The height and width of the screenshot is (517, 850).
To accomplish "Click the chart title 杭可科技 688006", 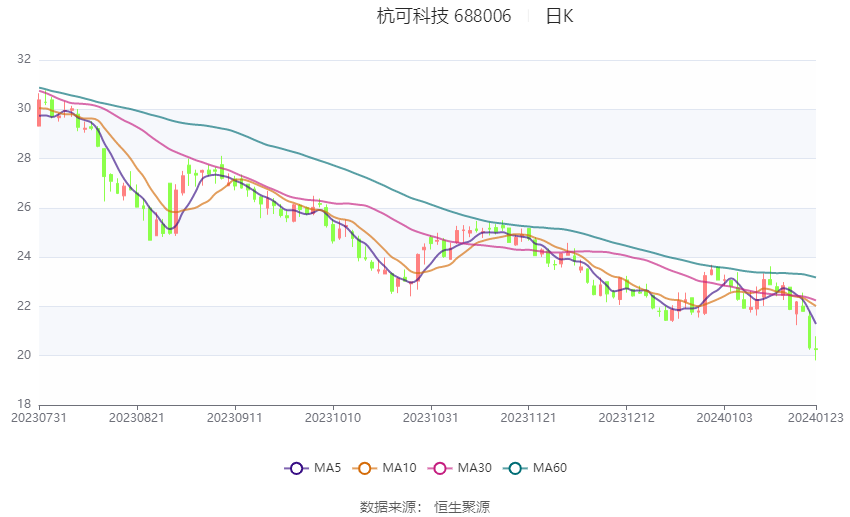I will pos(443,16).
